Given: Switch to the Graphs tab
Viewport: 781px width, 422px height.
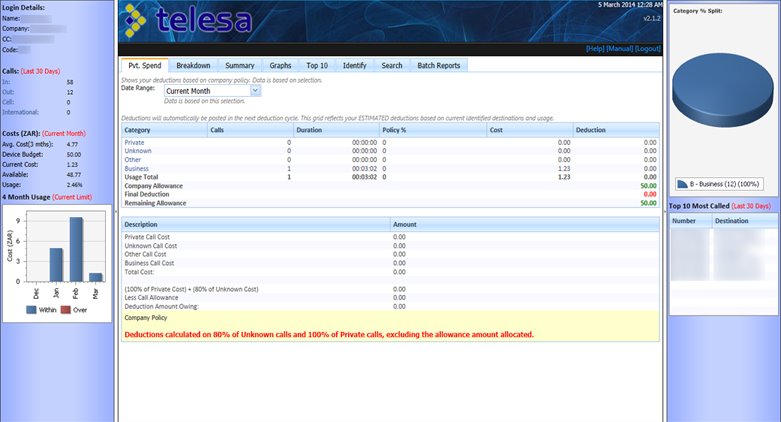Looking at the screenshot, I should point(280,65).
